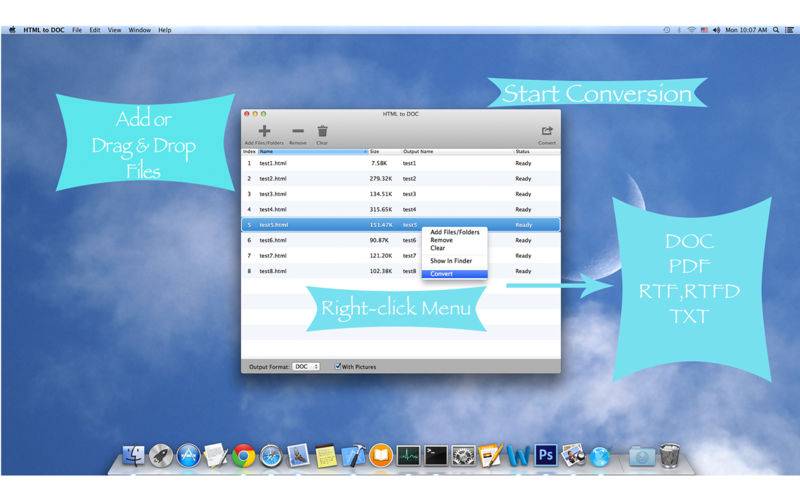Click the Clear trash can toolbar icon
The height and width of the screenshot is (500, 800).
[322, 131]
